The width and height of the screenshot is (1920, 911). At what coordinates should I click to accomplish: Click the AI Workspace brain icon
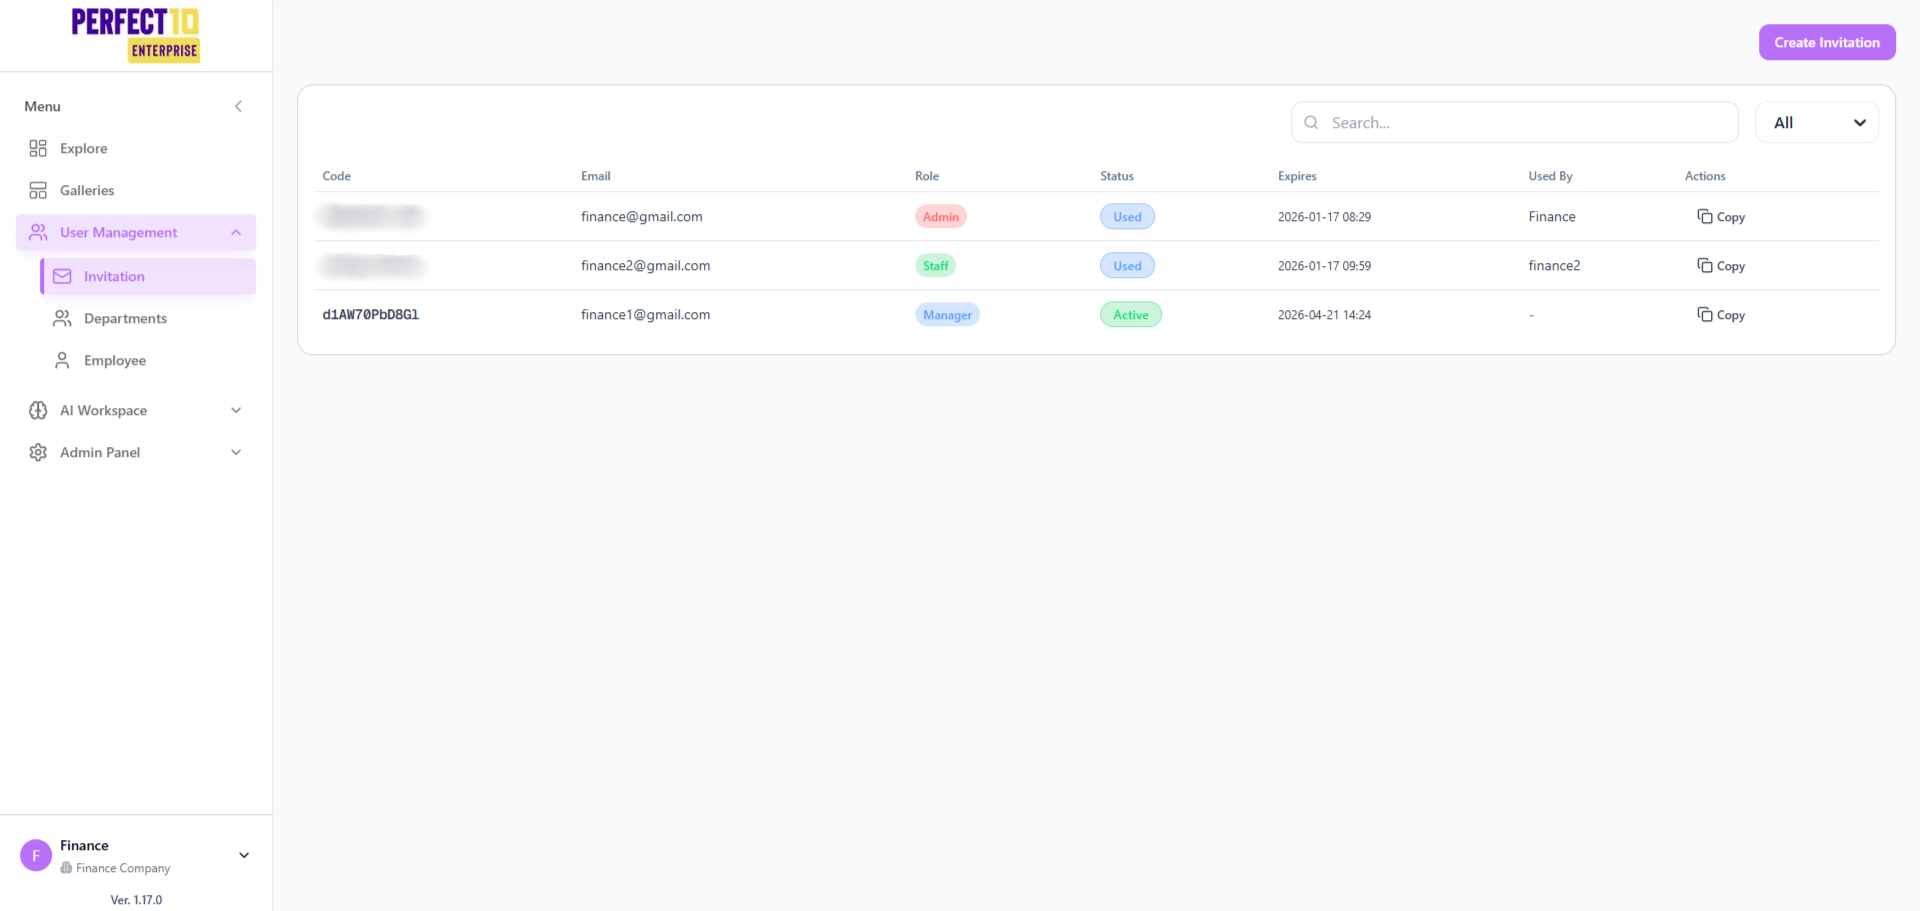point(38,410)
